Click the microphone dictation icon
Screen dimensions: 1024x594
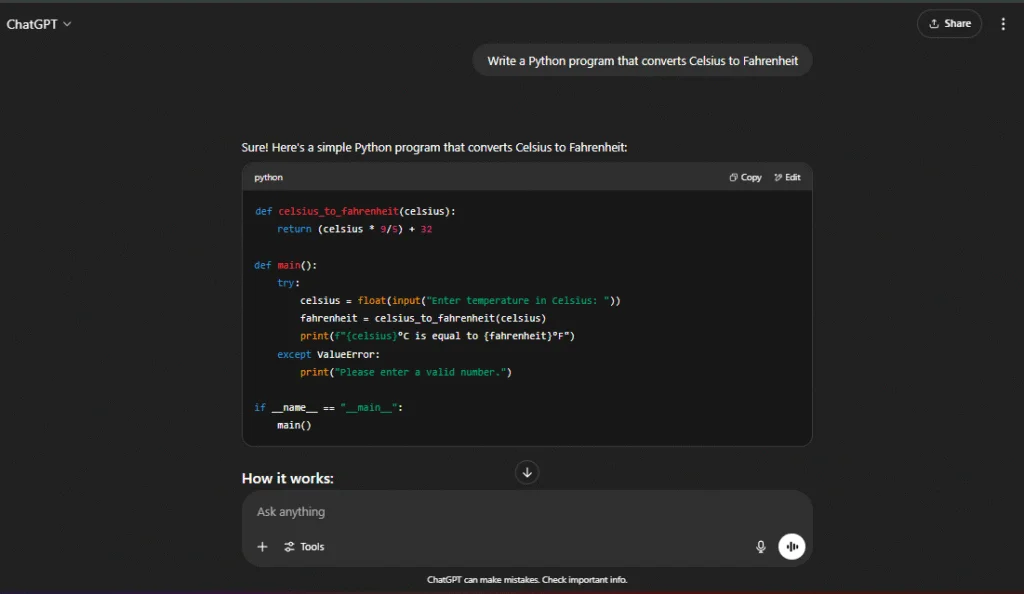[761, 547]
